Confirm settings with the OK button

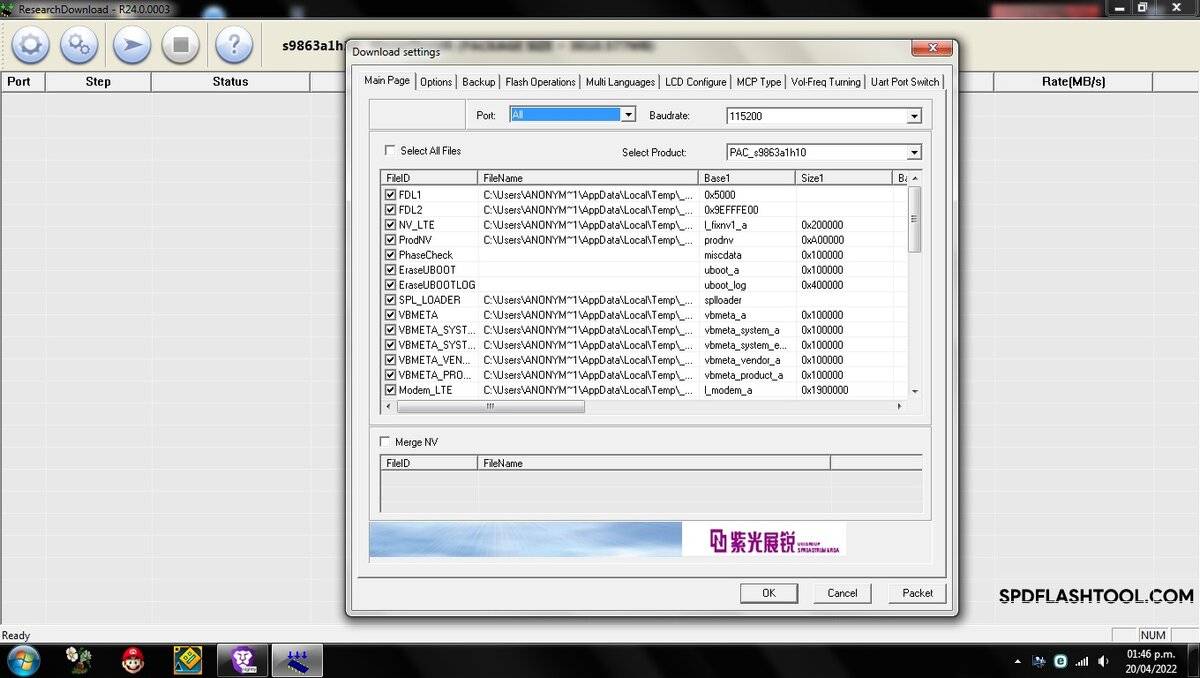(x=768, y=593)
